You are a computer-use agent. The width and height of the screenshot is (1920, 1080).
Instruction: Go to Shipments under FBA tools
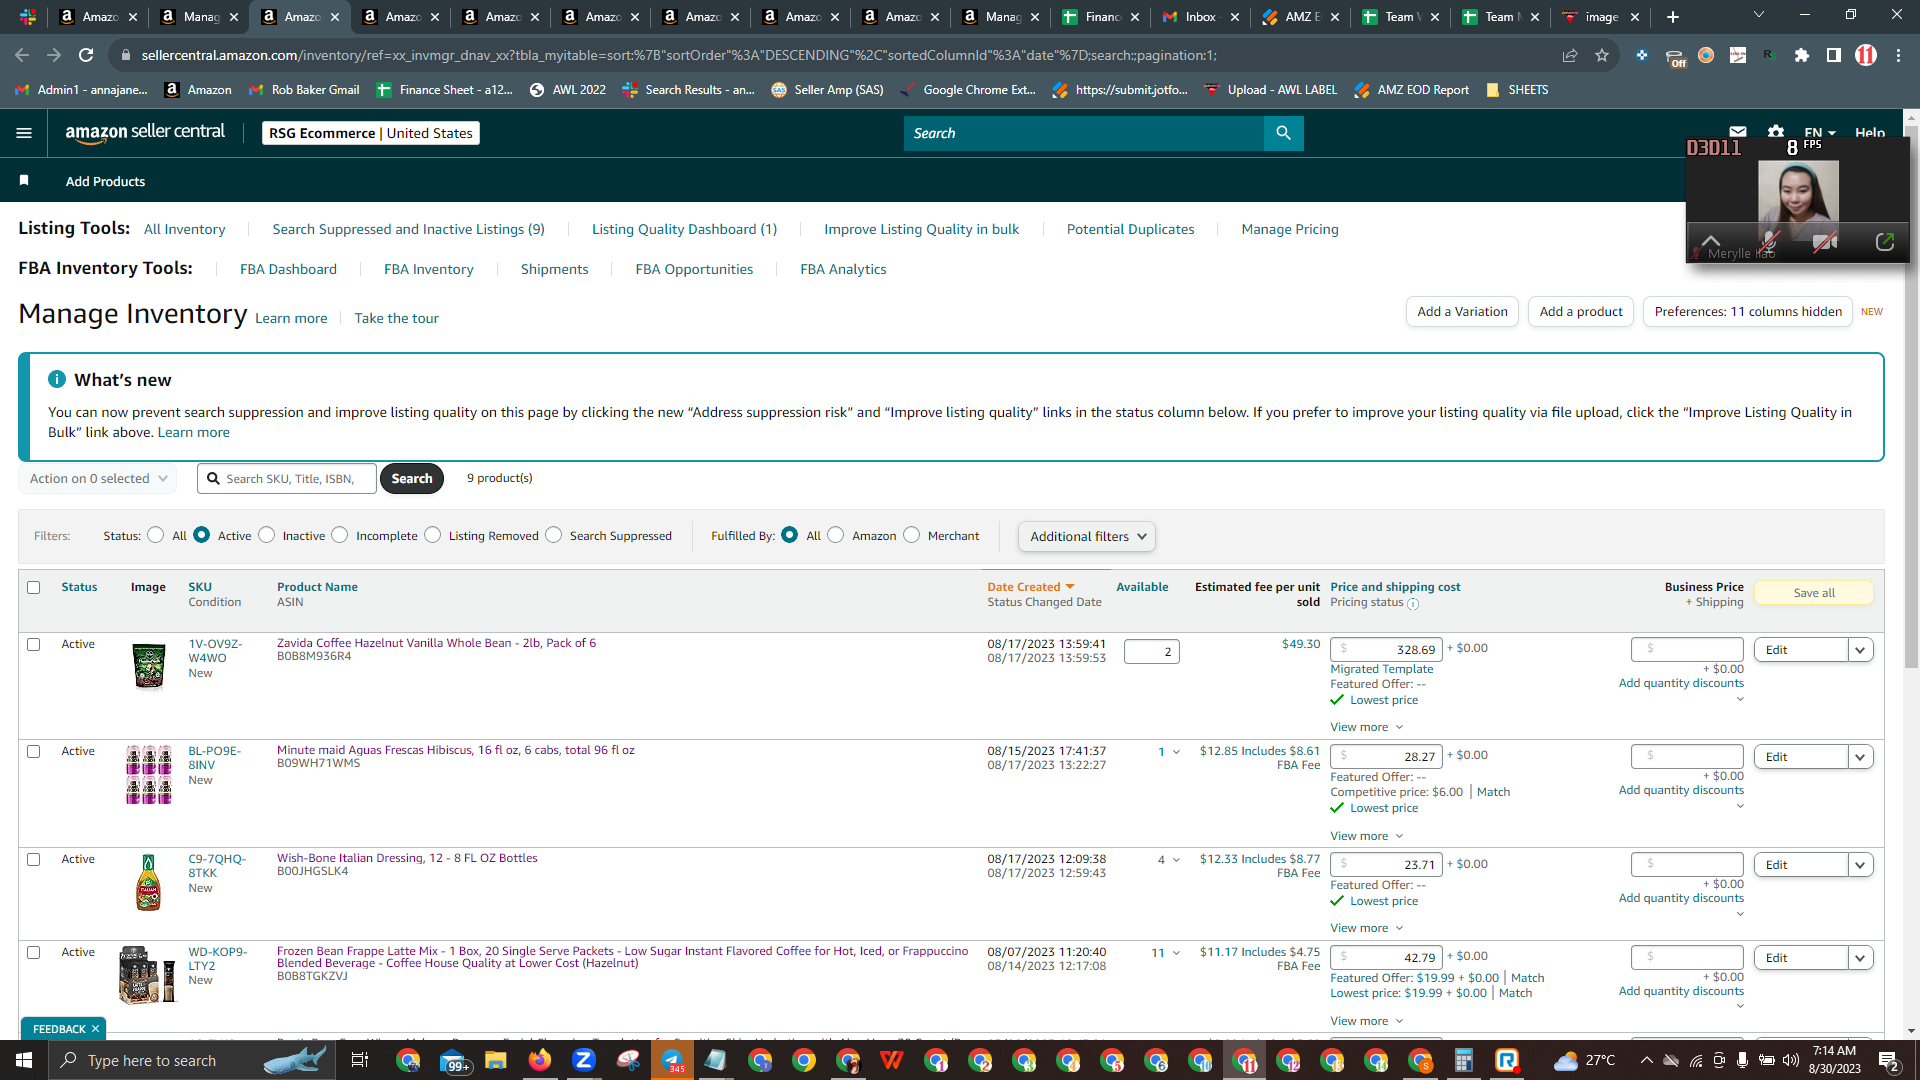click(x=555, y=269)
